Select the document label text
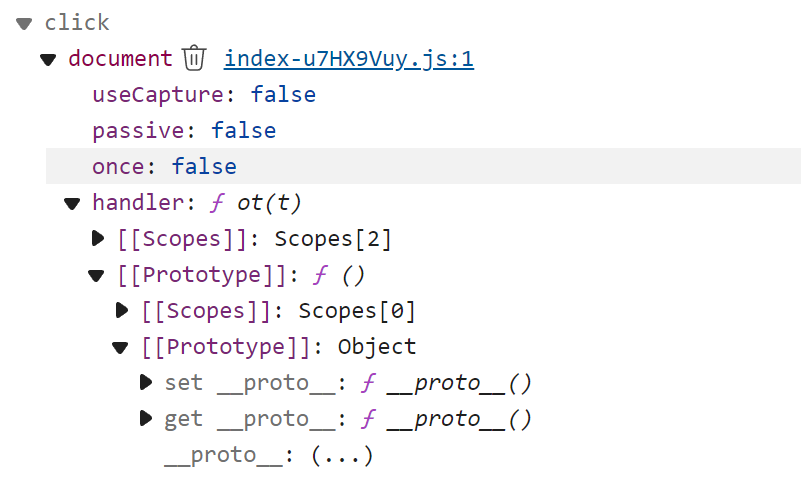Screen dimensions: 801x479 pyautogui.click(x=121, y=59)
